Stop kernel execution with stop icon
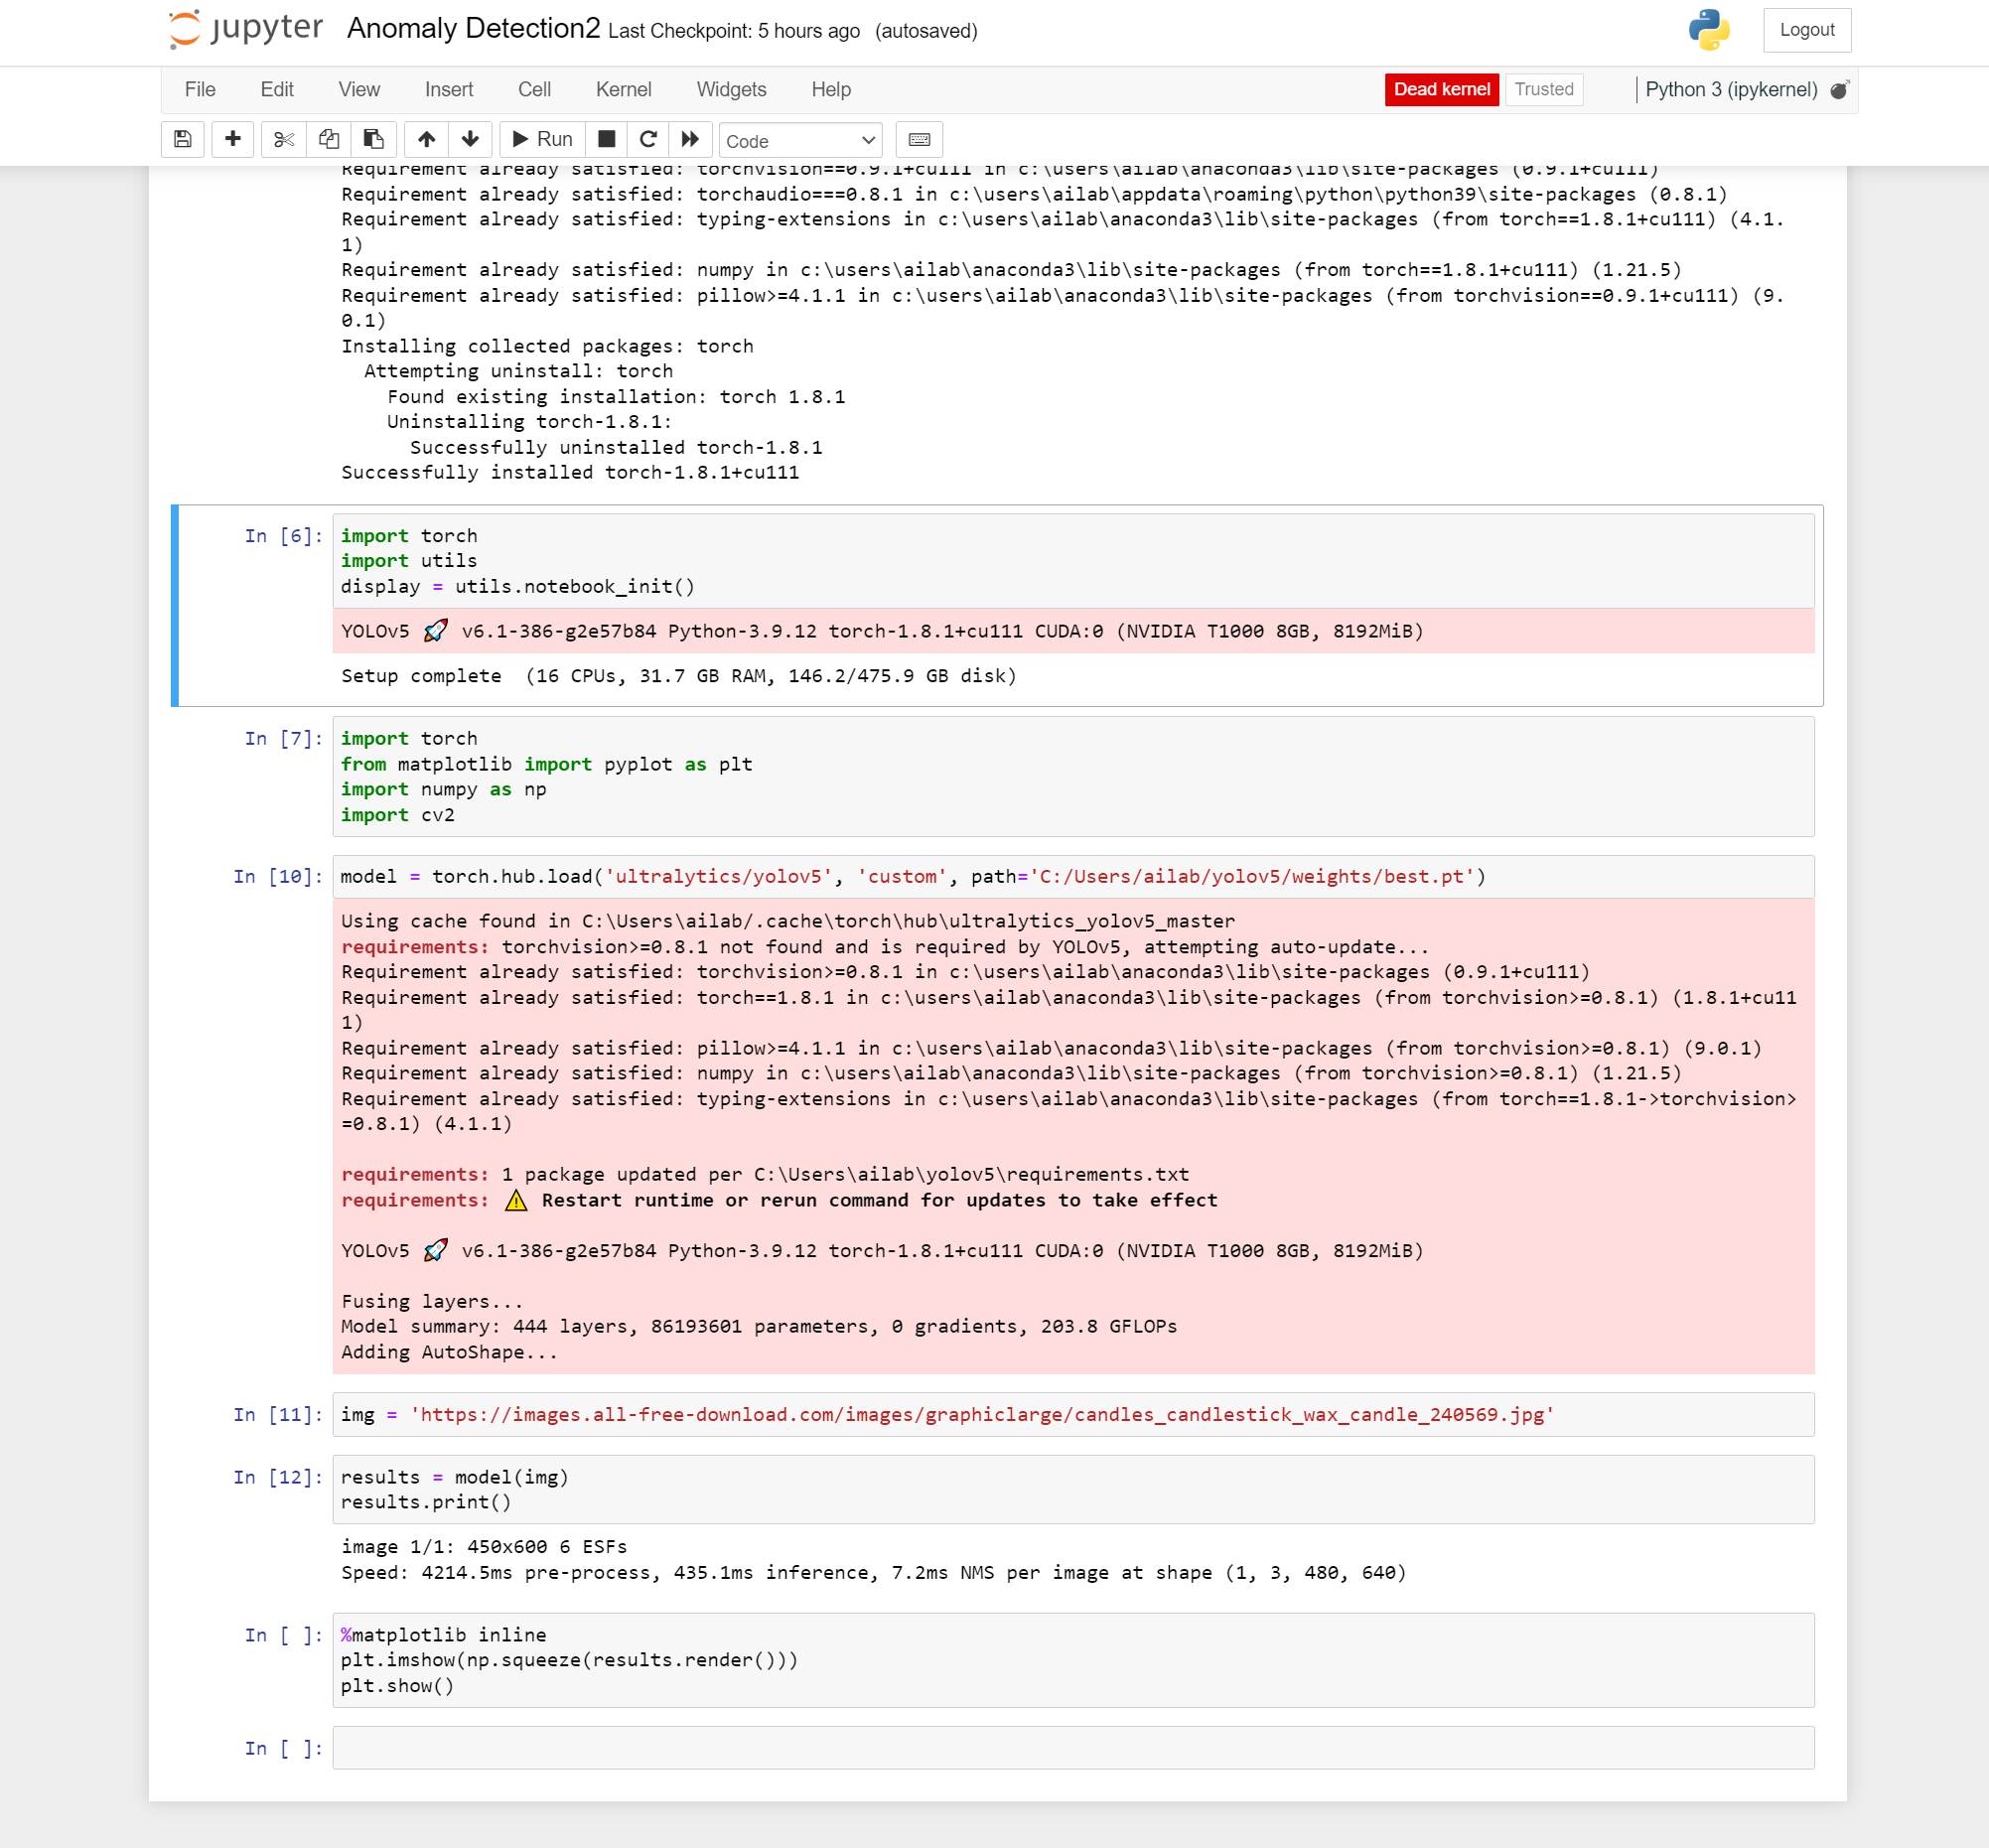 point(605,139)
